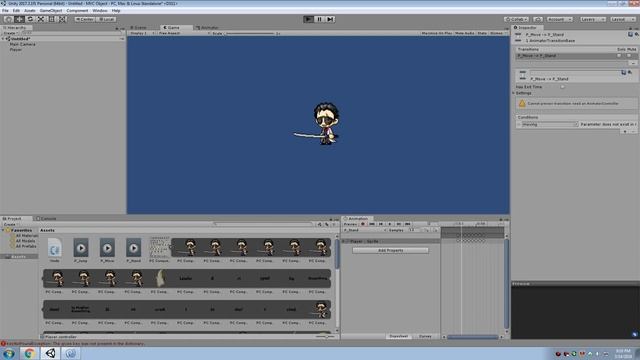This screenshot has width=640, height=360.
Task: Select the Rotate tool in the toolbar
Action: point(30,19)
